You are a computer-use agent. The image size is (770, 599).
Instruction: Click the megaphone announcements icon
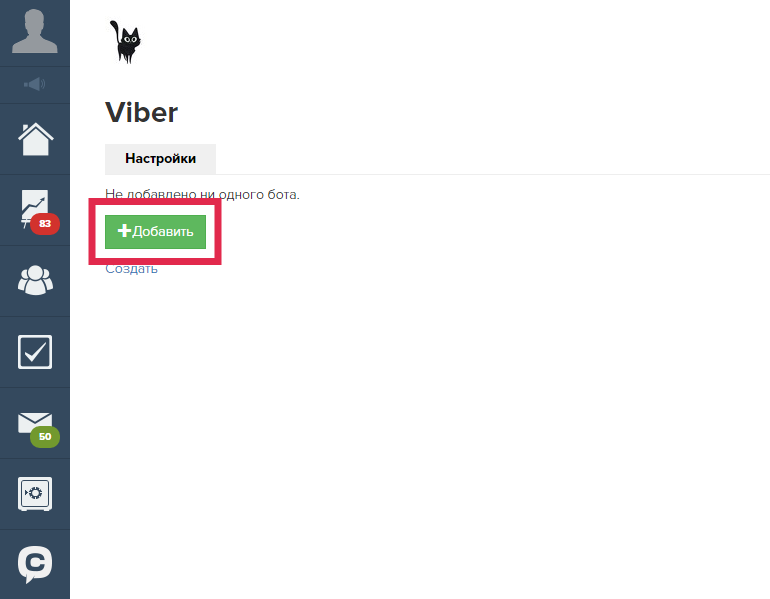point(34,84)
